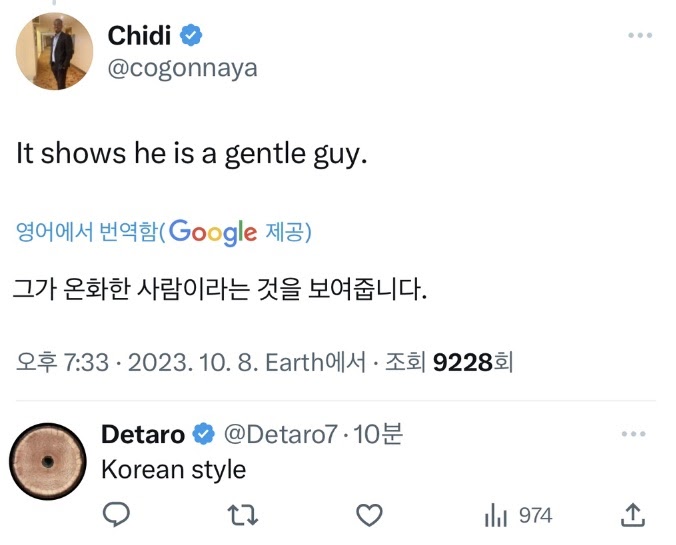
Task: View analytics showing 974 views
Action: pos(518,515)
